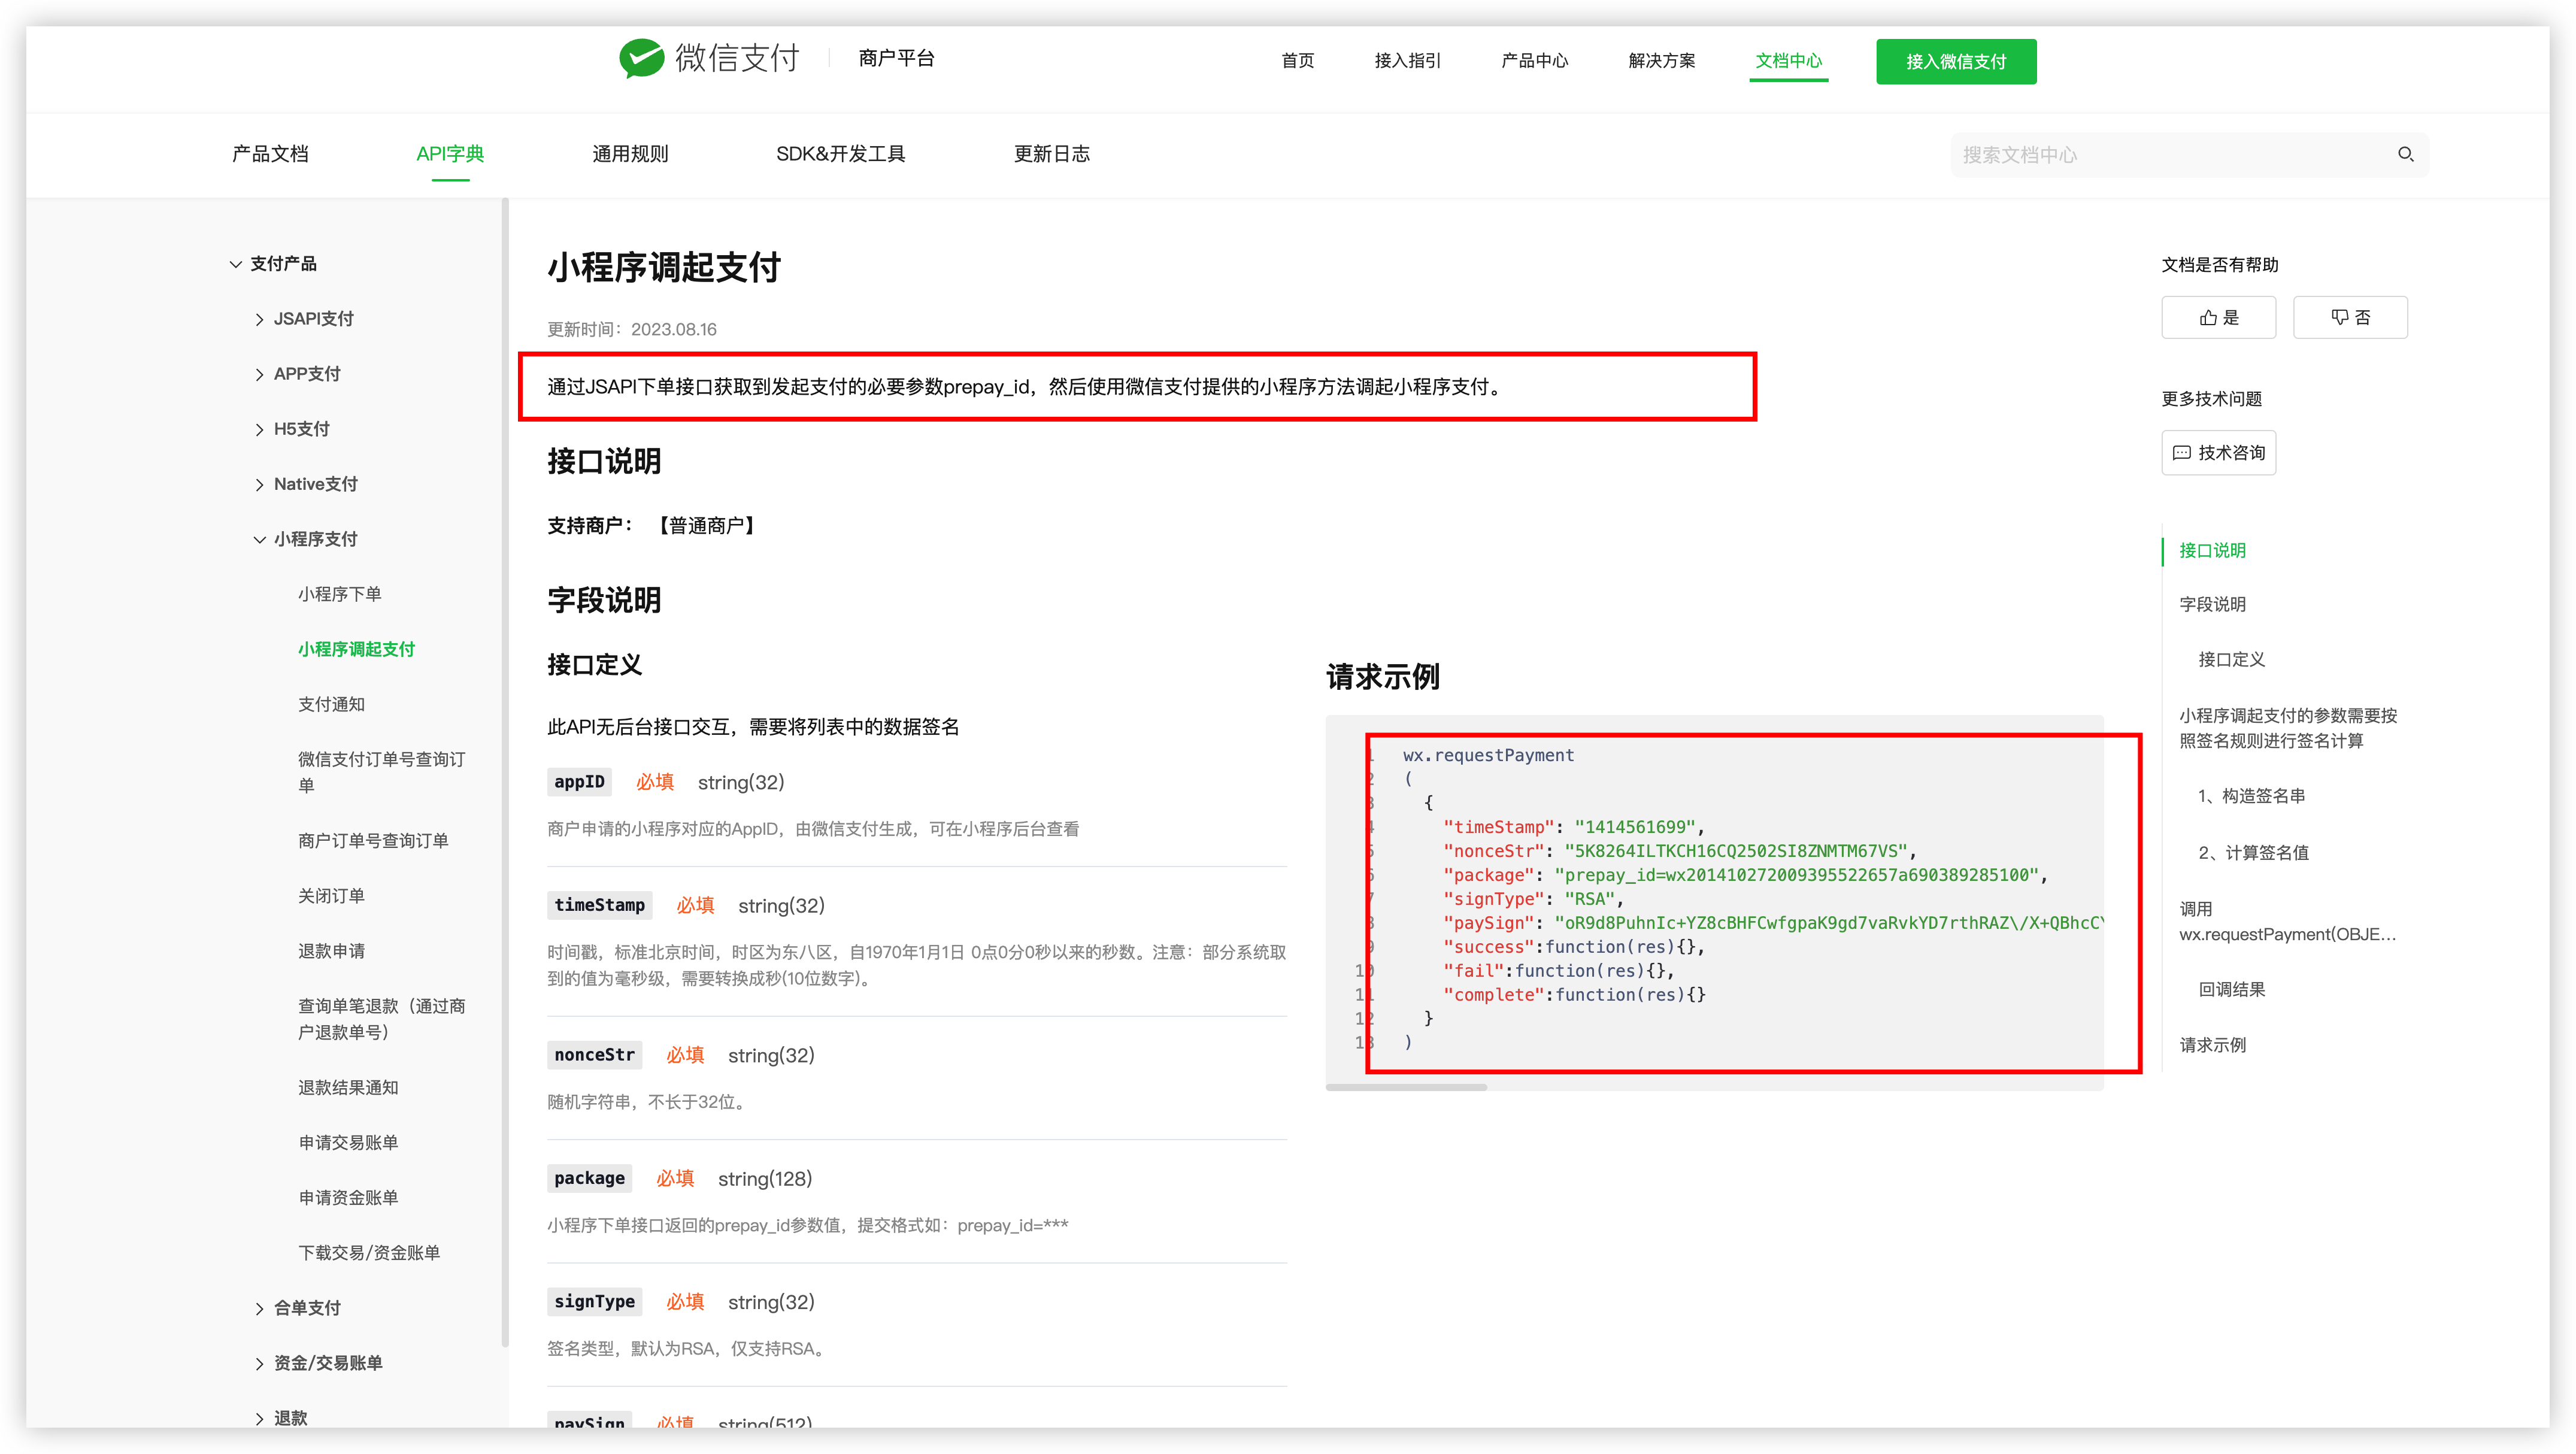Open the 小程序下单 sidebar link
This screenshot has height=1454, width=2576.
pyautogui.click(x=339, y=594)
